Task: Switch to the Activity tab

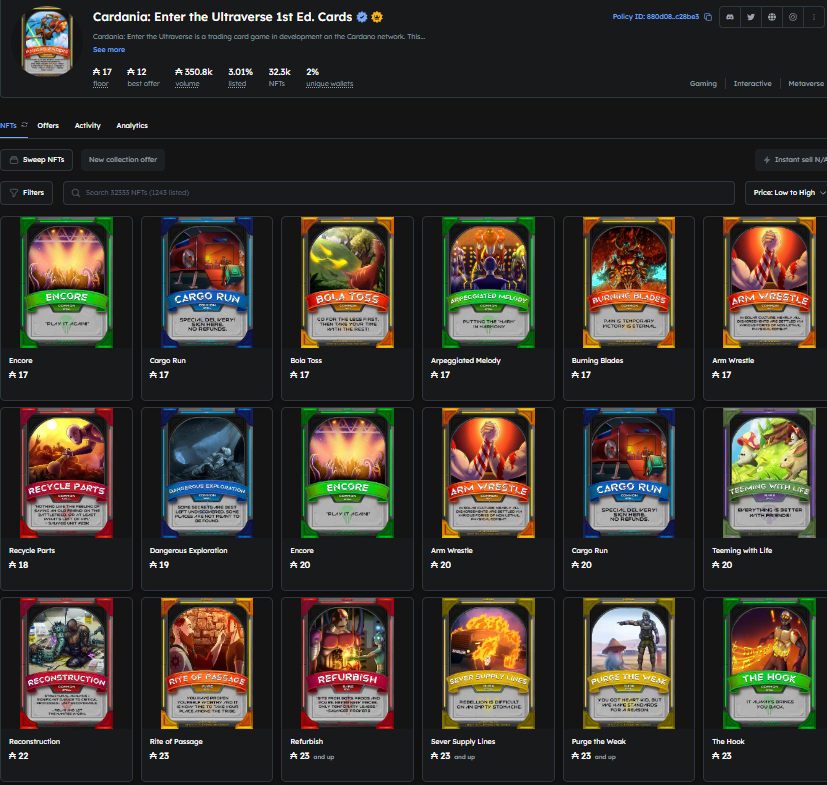Action: click(88, 126)
